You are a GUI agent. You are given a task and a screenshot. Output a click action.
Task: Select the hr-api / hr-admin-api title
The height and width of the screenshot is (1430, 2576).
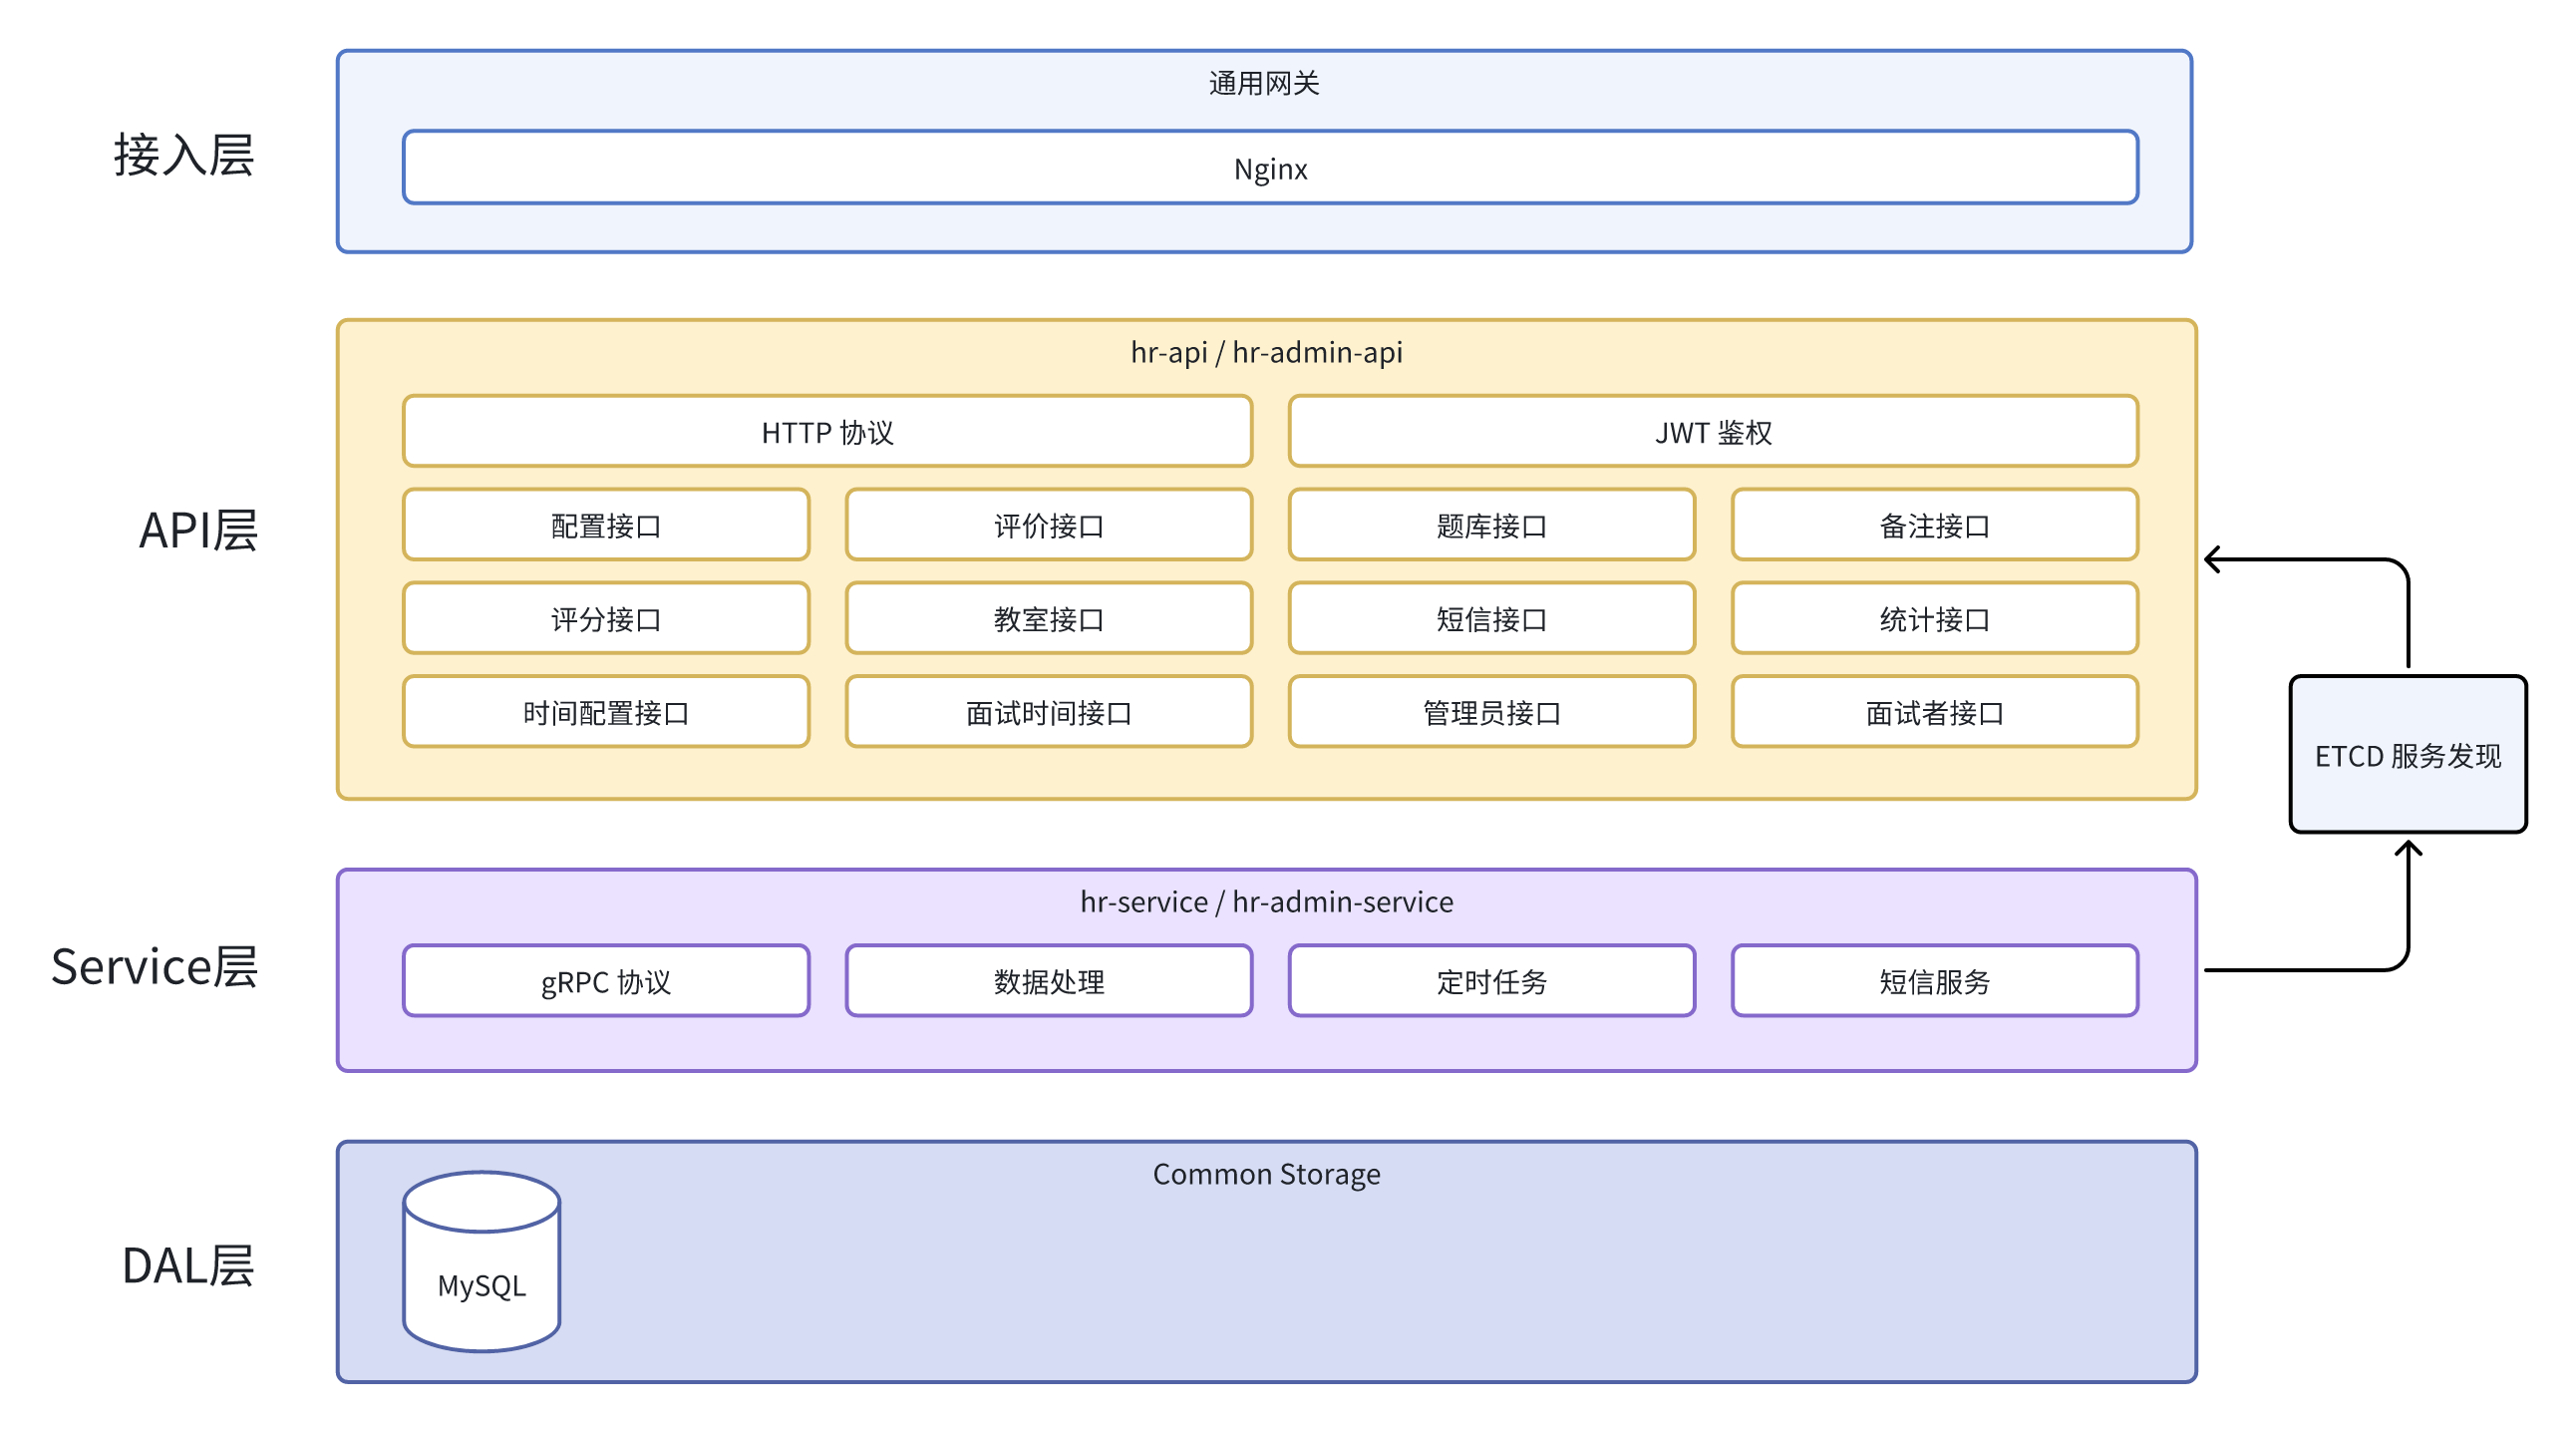(x=1266, y=352)
